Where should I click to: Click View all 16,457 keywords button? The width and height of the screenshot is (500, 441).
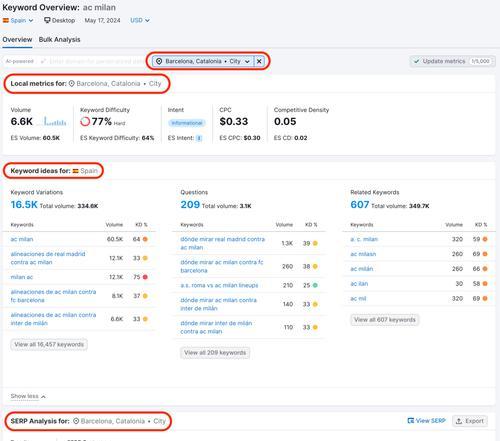click(49, 344)
